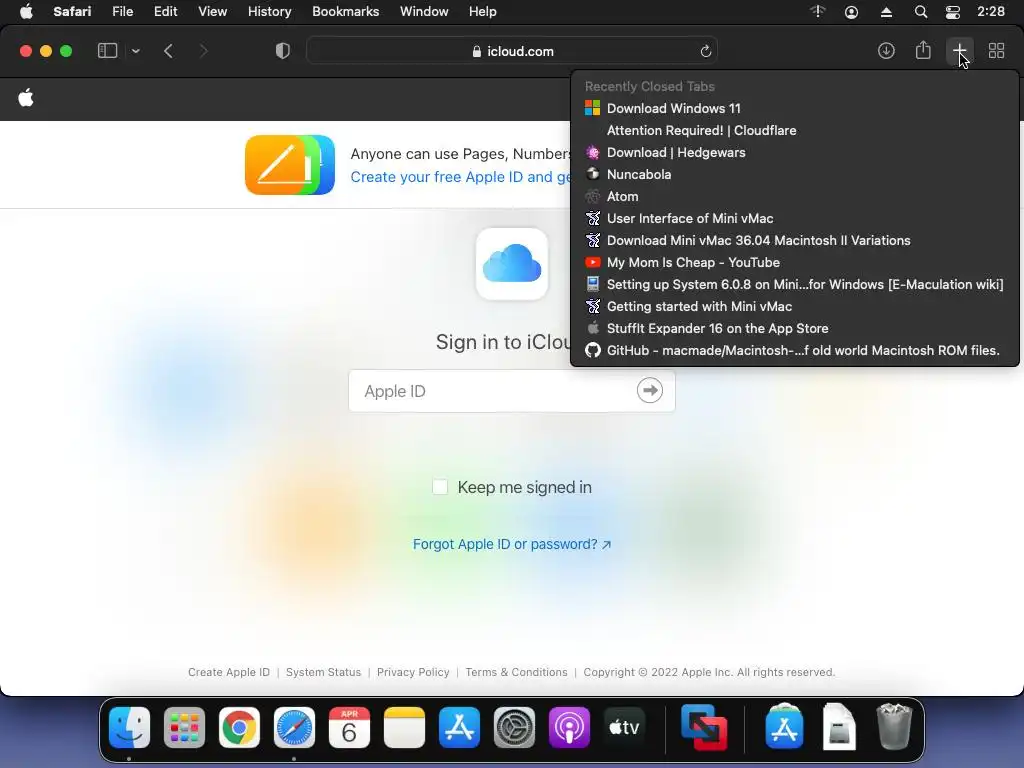Open Create Apple ID footer link
Viewport: 1024px width, 768px height.
tap(229, 672)
